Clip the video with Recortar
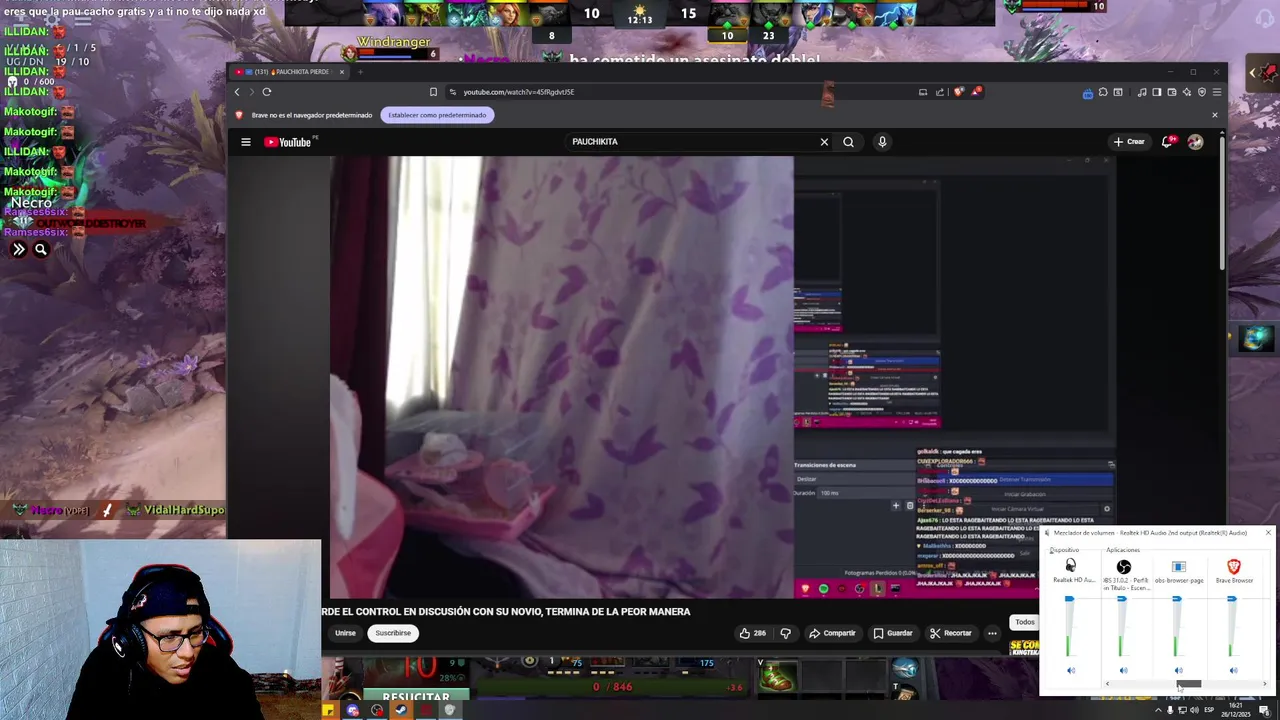 pos(951,633)
